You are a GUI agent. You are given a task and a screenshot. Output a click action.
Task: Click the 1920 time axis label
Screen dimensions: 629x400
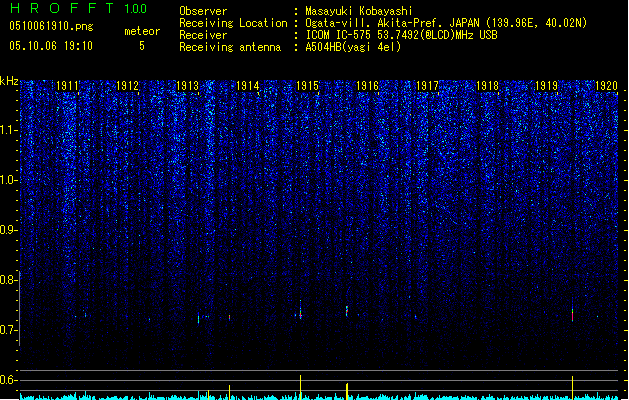(607, 86)
